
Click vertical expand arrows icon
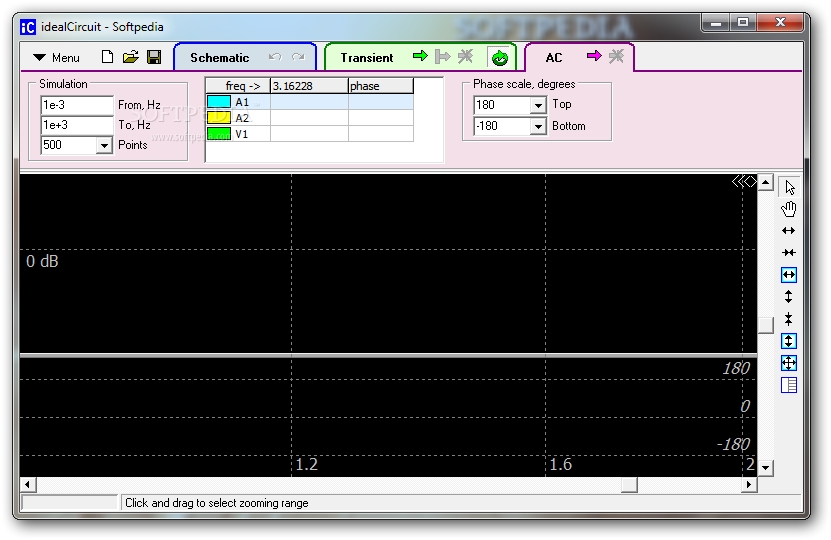pos(789,297)
